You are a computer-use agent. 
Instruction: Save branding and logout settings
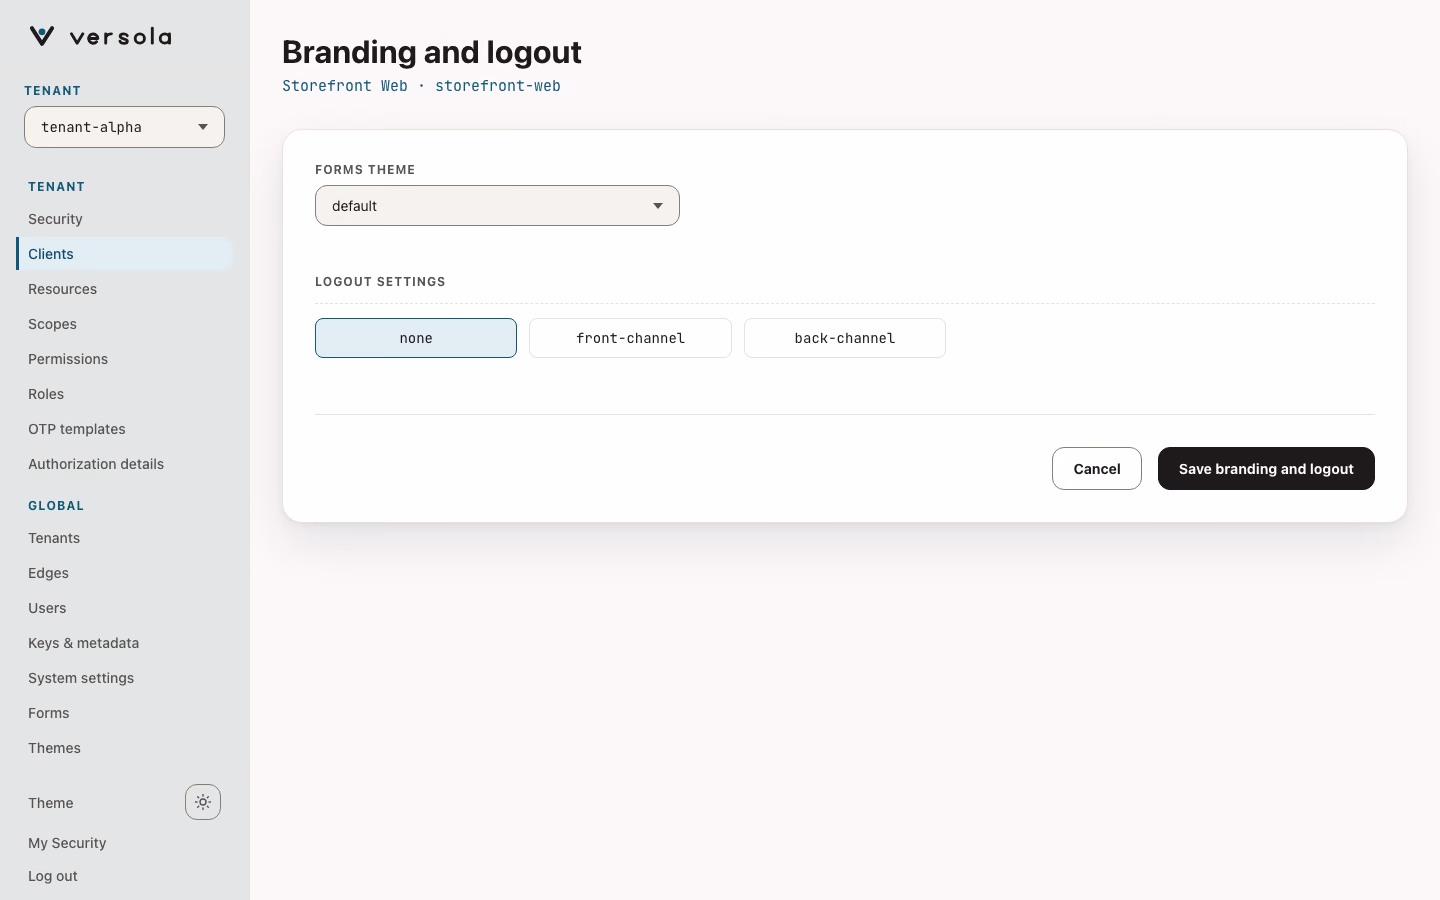click(x=1266, y=469)
